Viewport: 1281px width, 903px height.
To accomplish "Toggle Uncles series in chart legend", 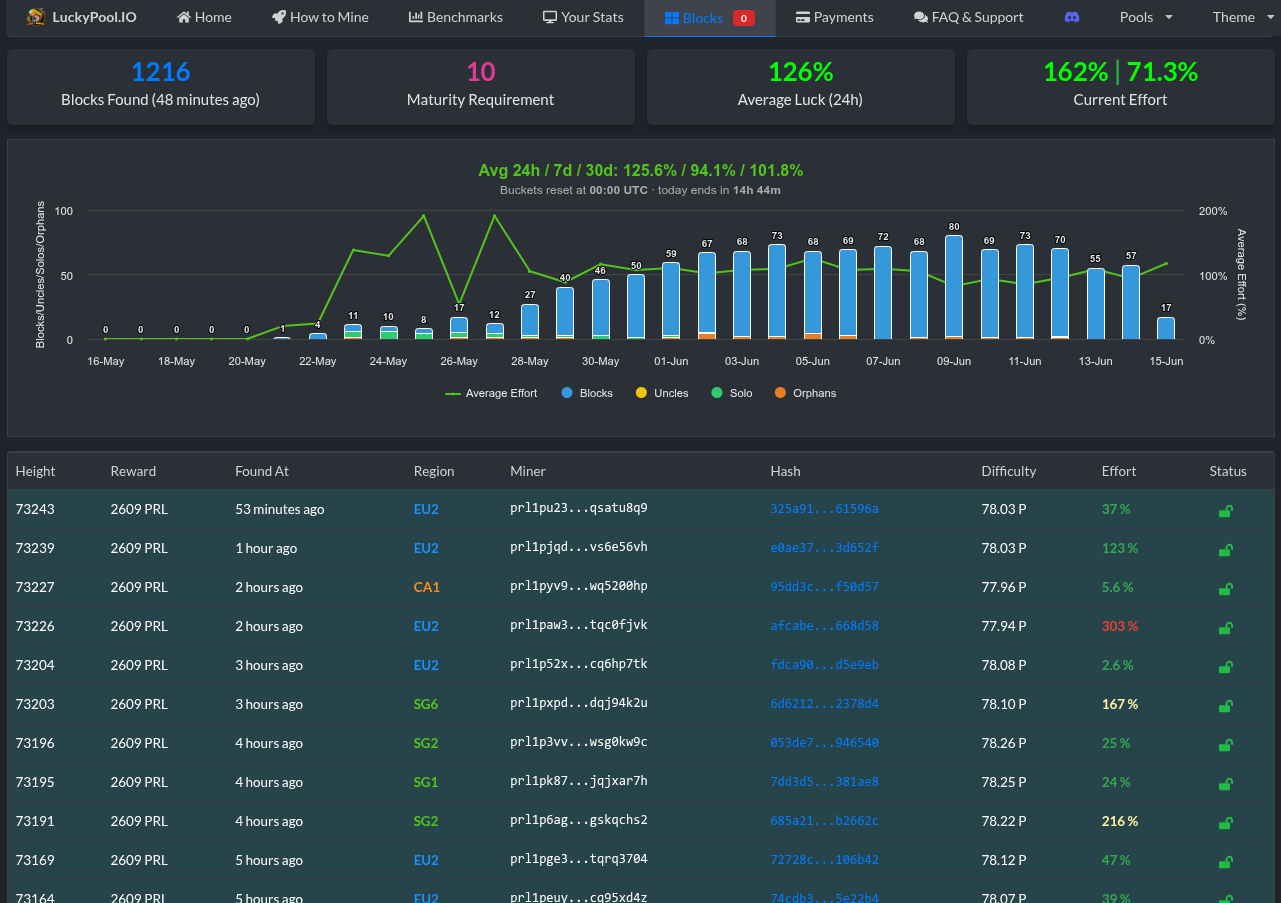I will tap(662, 393).
